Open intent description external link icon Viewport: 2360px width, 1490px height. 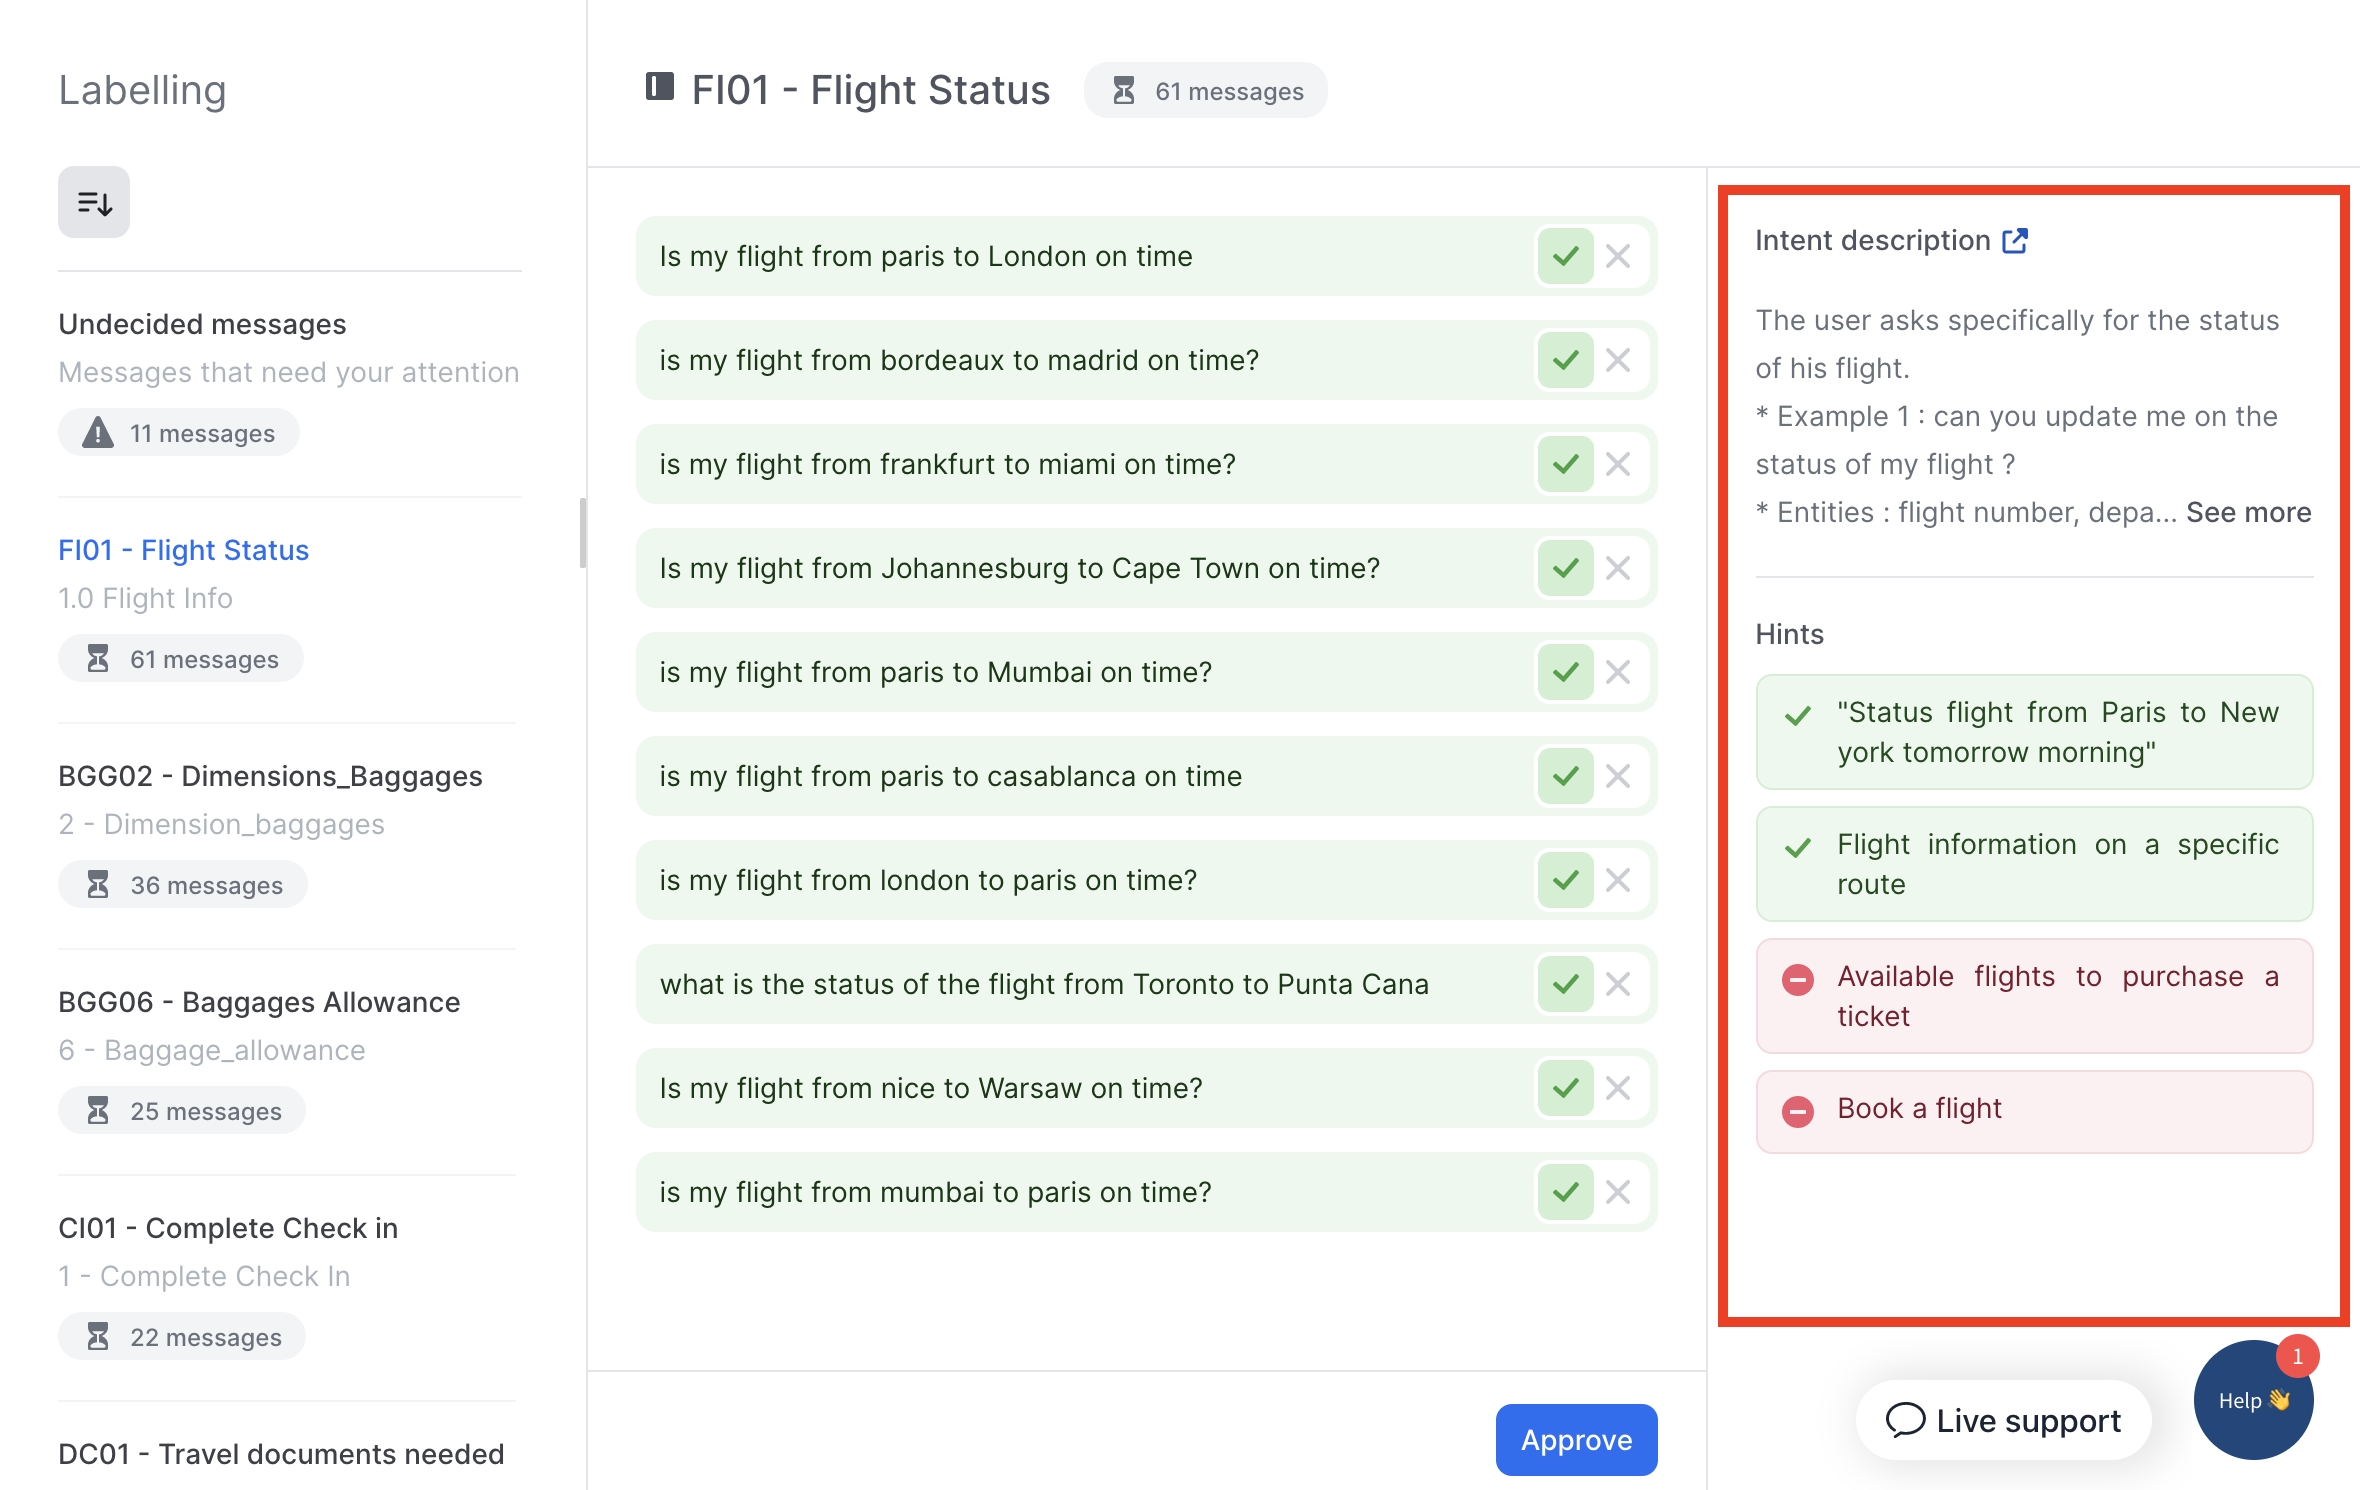(2015, 241)
